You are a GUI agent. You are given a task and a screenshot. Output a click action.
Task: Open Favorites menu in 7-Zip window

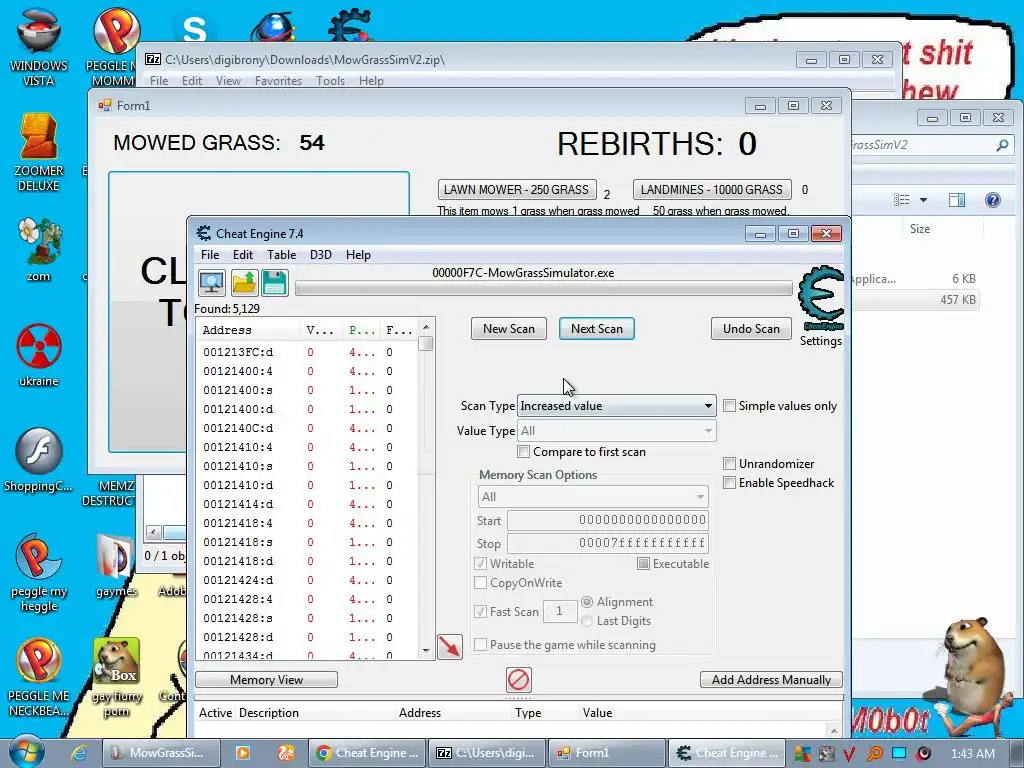coord(278,80)
